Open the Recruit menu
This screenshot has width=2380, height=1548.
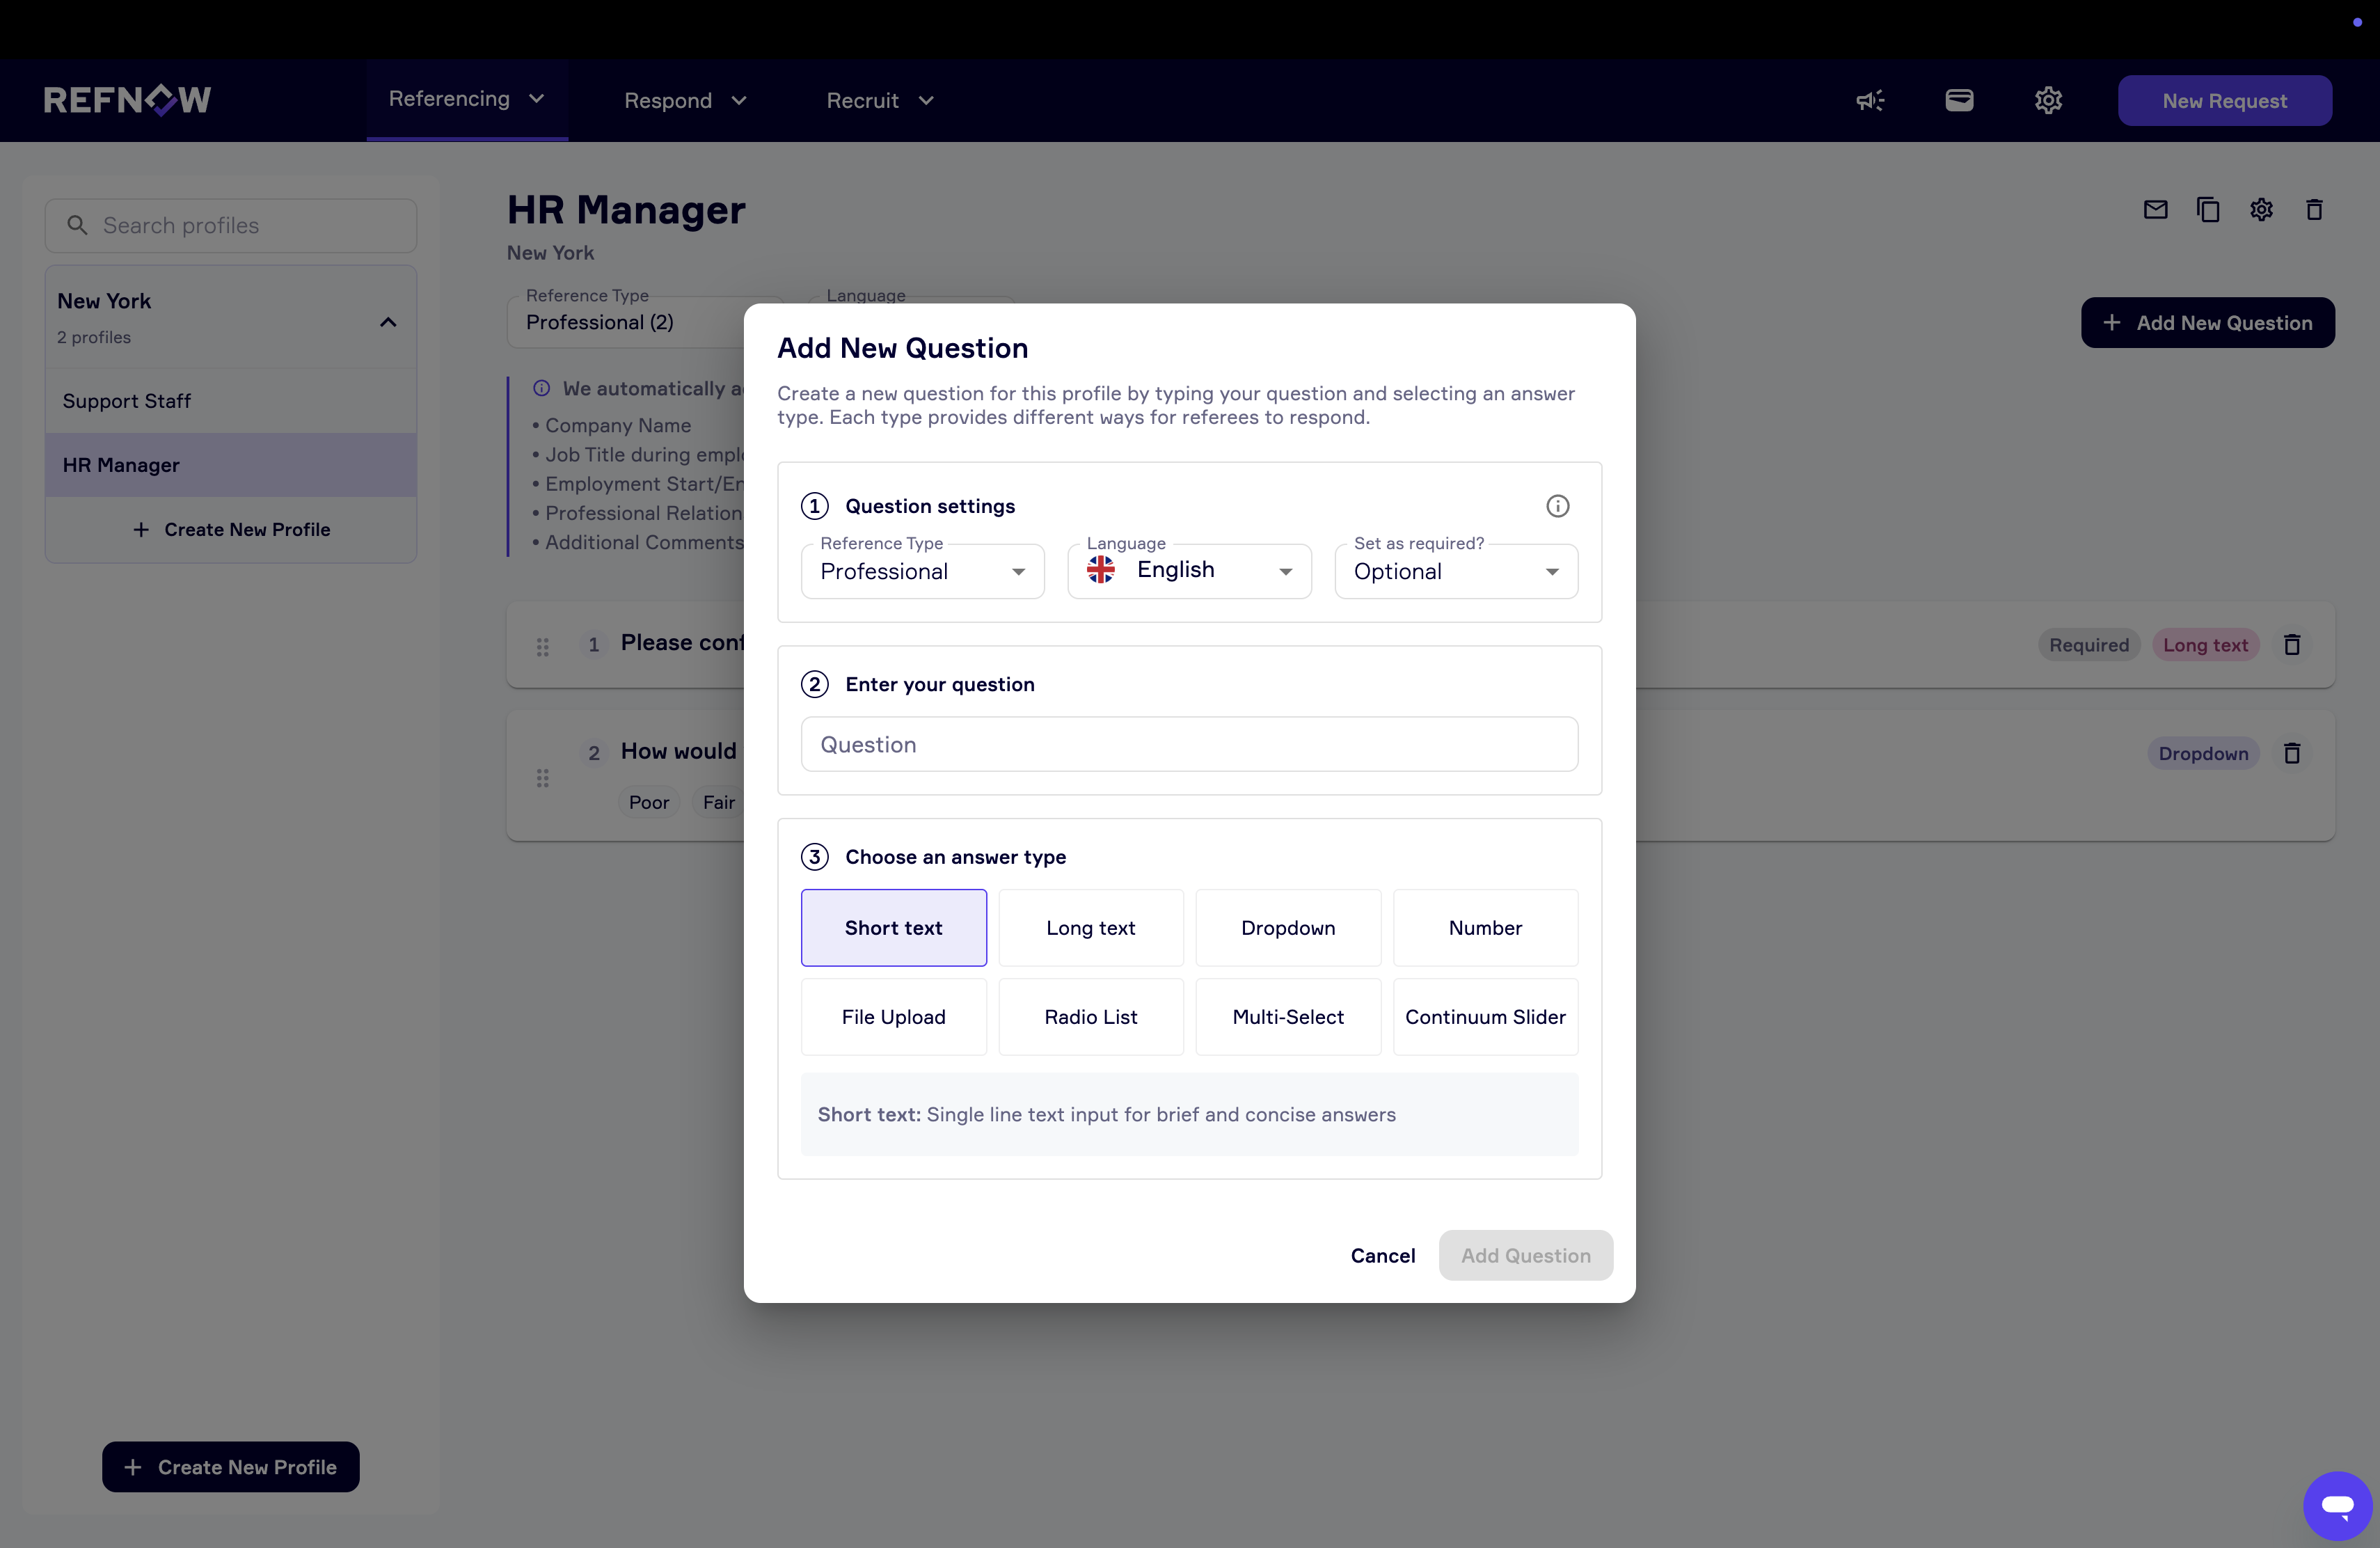[879, 100]
